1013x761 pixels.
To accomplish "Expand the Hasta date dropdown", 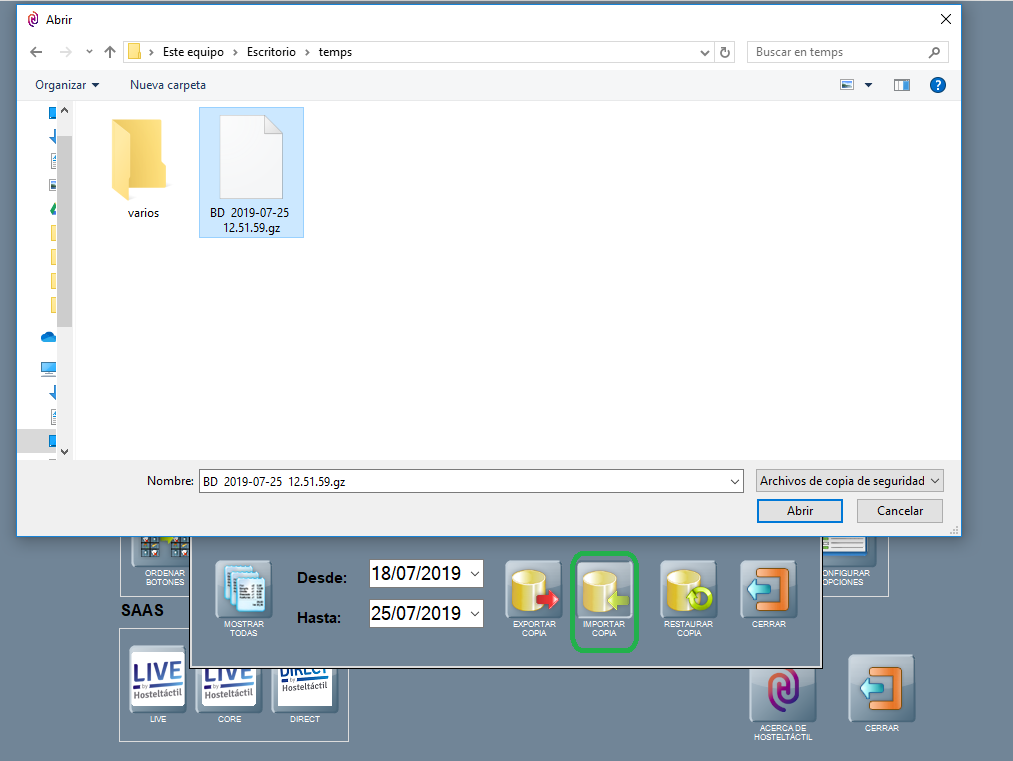I will (x=475, y=613).
